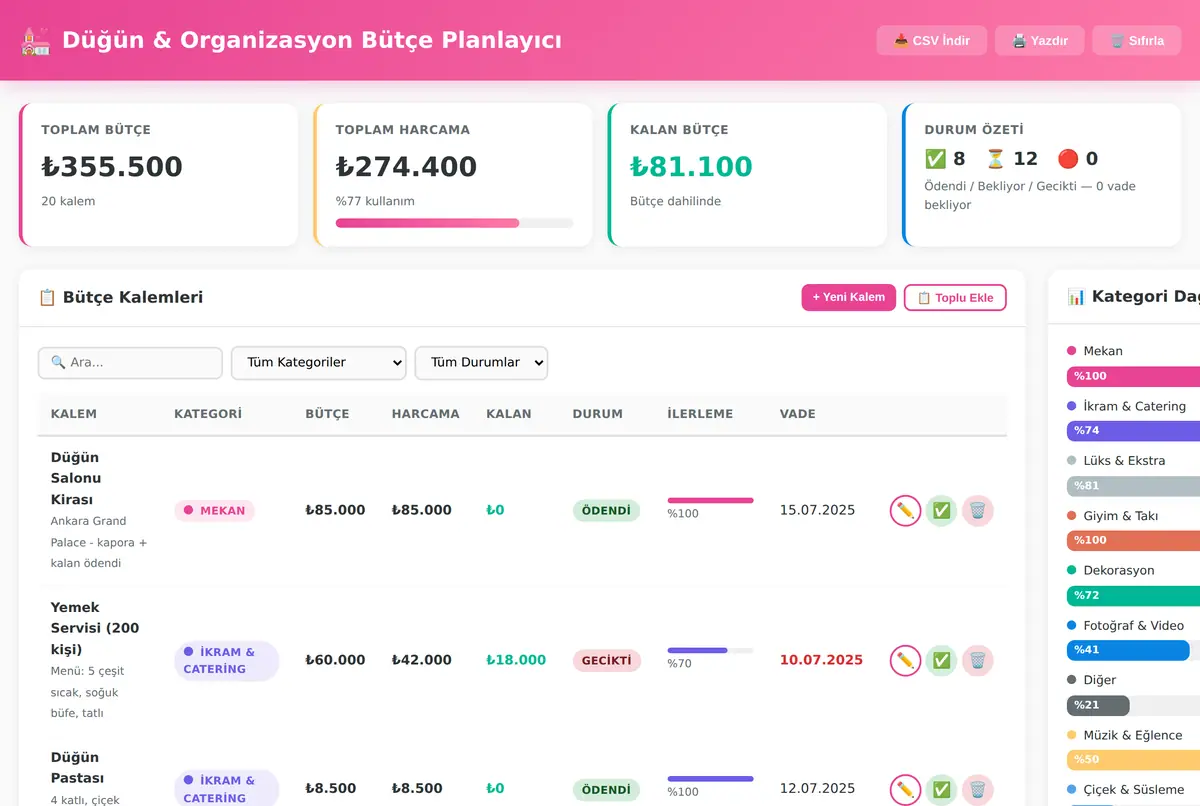The width and height of the screenshot is (1200, 806).
Task: Click the Ara search field
Action: (x=130, y=363)
